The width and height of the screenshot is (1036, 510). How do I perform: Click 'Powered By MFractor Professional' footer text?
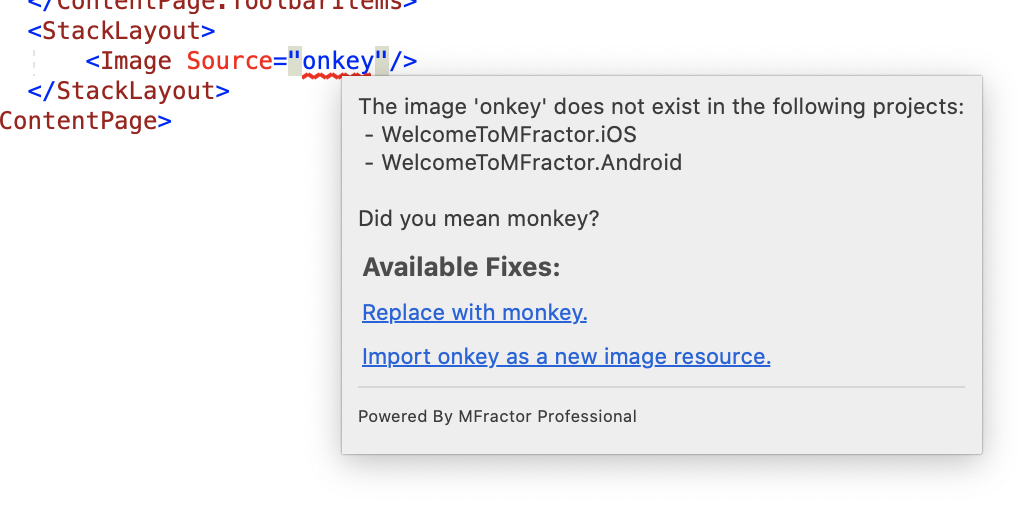pos(498,417)
